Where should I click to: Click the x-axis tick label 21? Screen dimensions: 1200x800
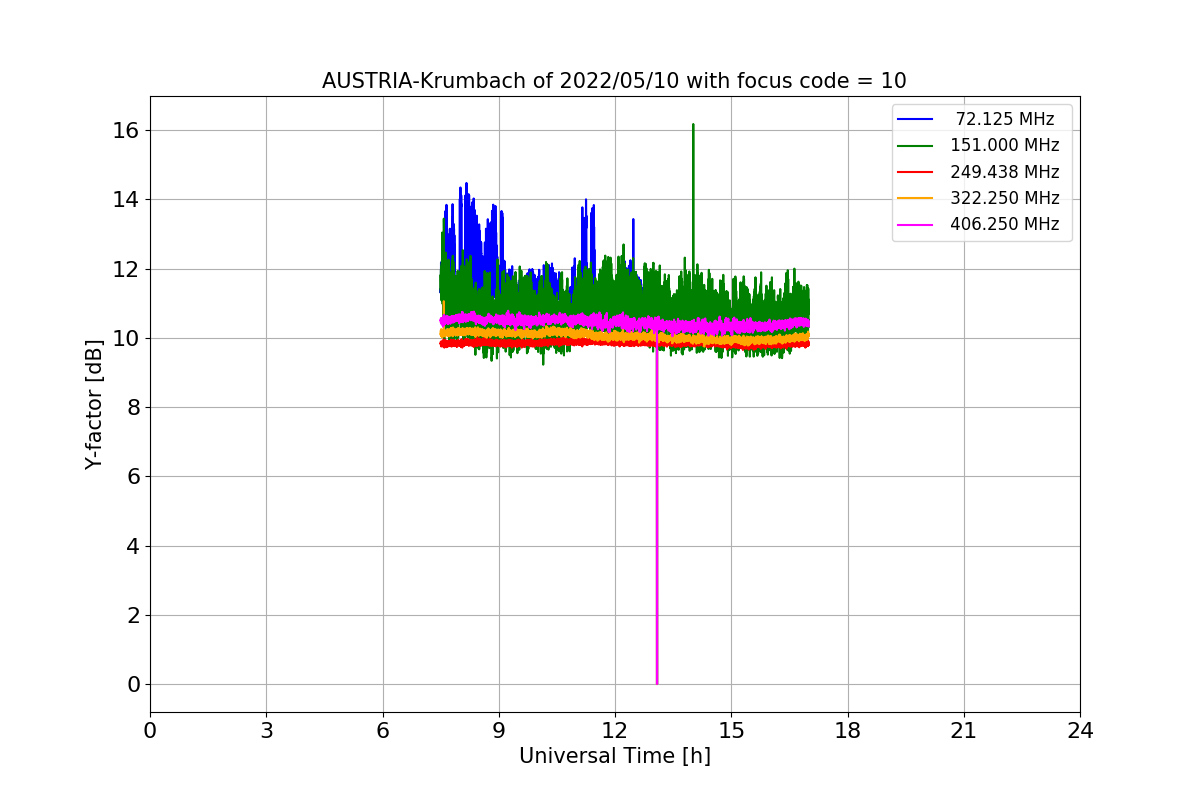click(x=964, y=731)
